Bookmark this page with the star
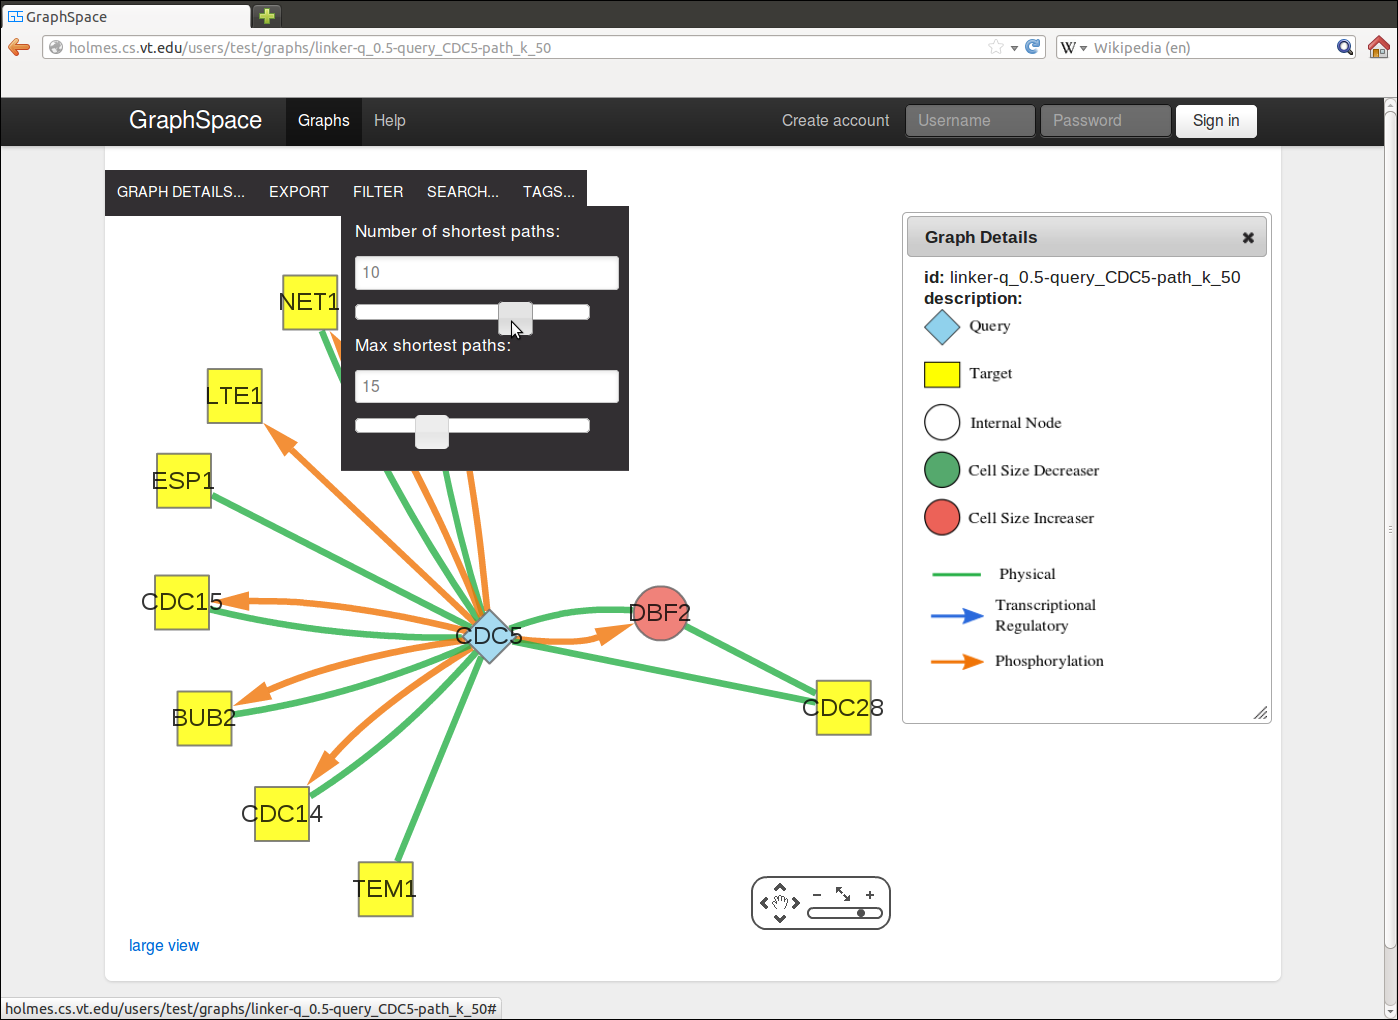 click(x=996, y=47)
